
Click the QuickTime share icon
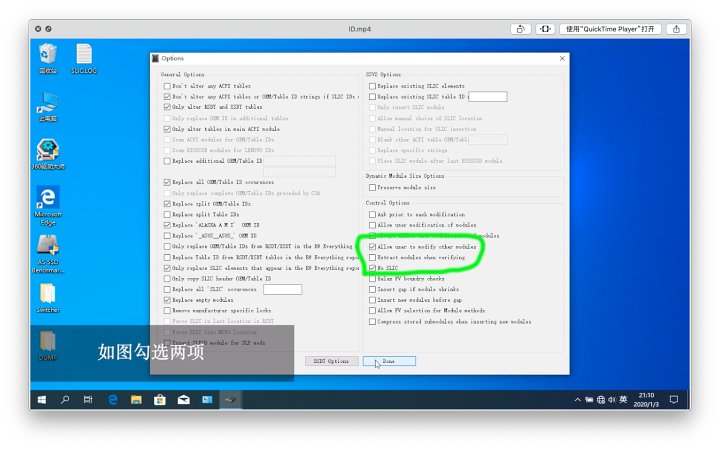pos(517,29)
